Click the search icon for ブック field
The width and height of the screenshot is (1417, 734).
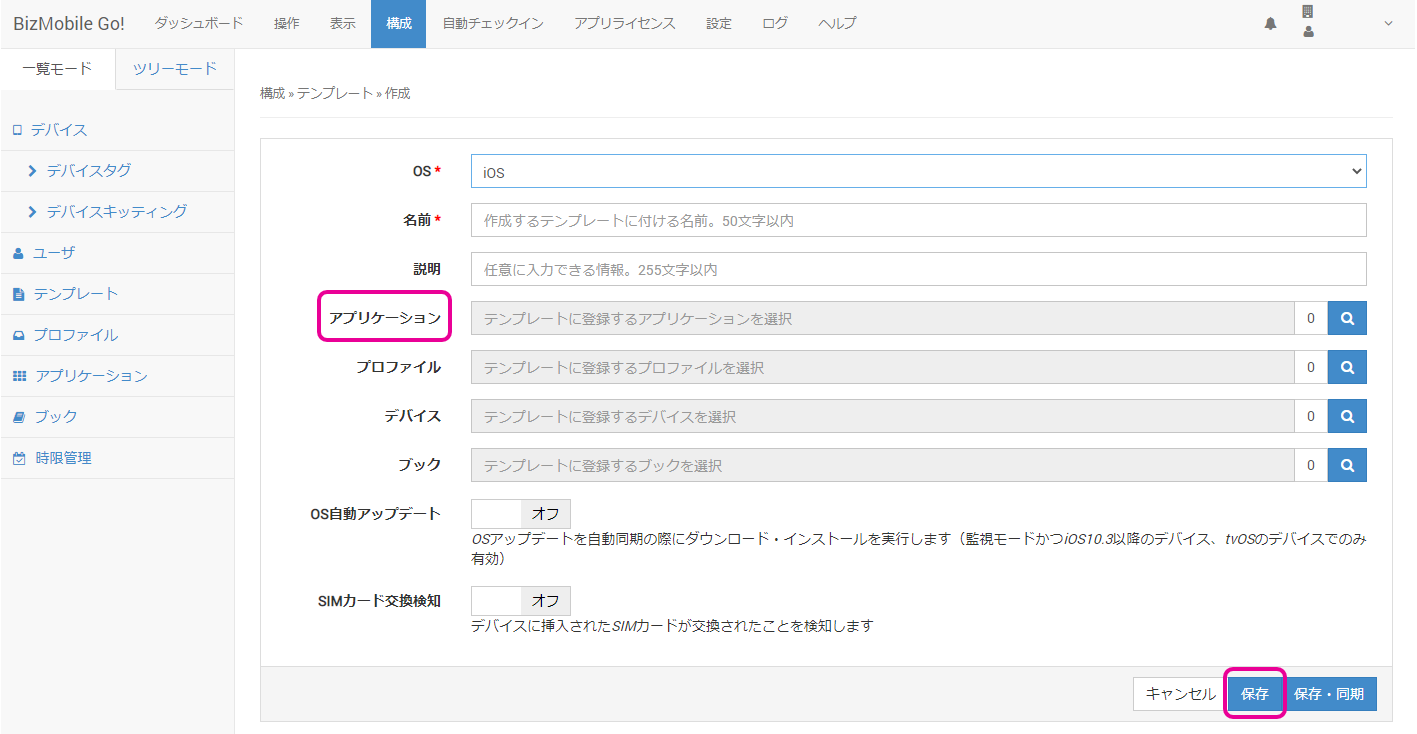click(1347, 465)
